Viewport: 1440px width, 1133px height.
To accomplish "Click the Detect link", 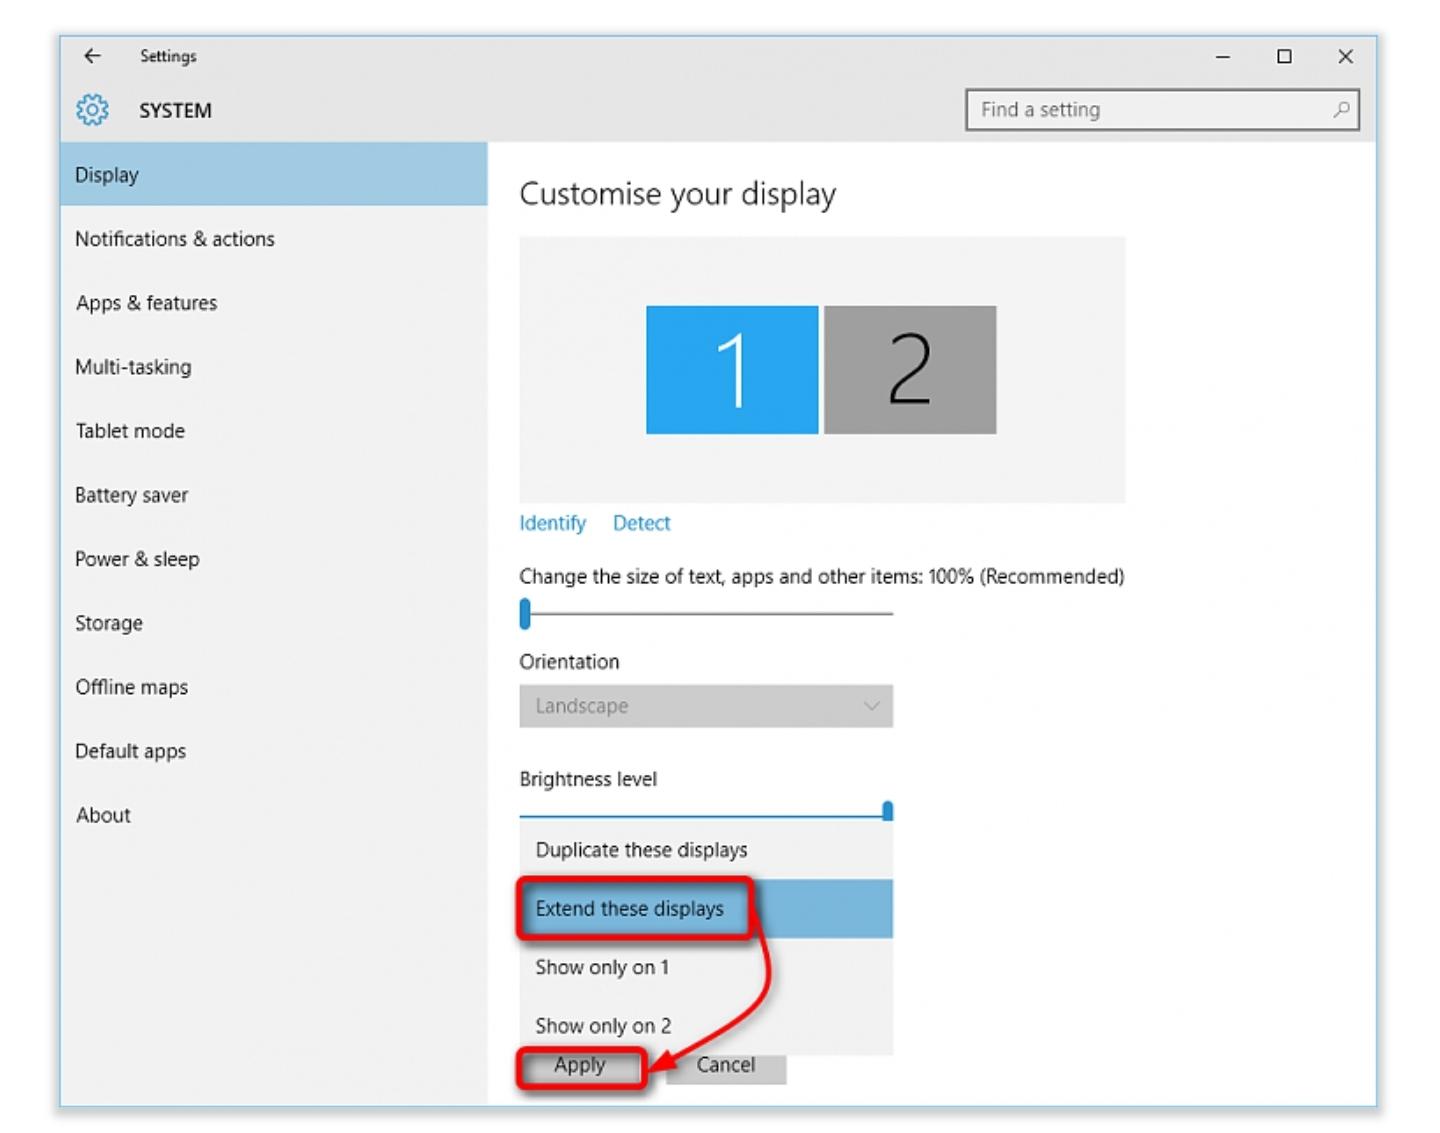I will pyautogui.click(x=641, y=523).
